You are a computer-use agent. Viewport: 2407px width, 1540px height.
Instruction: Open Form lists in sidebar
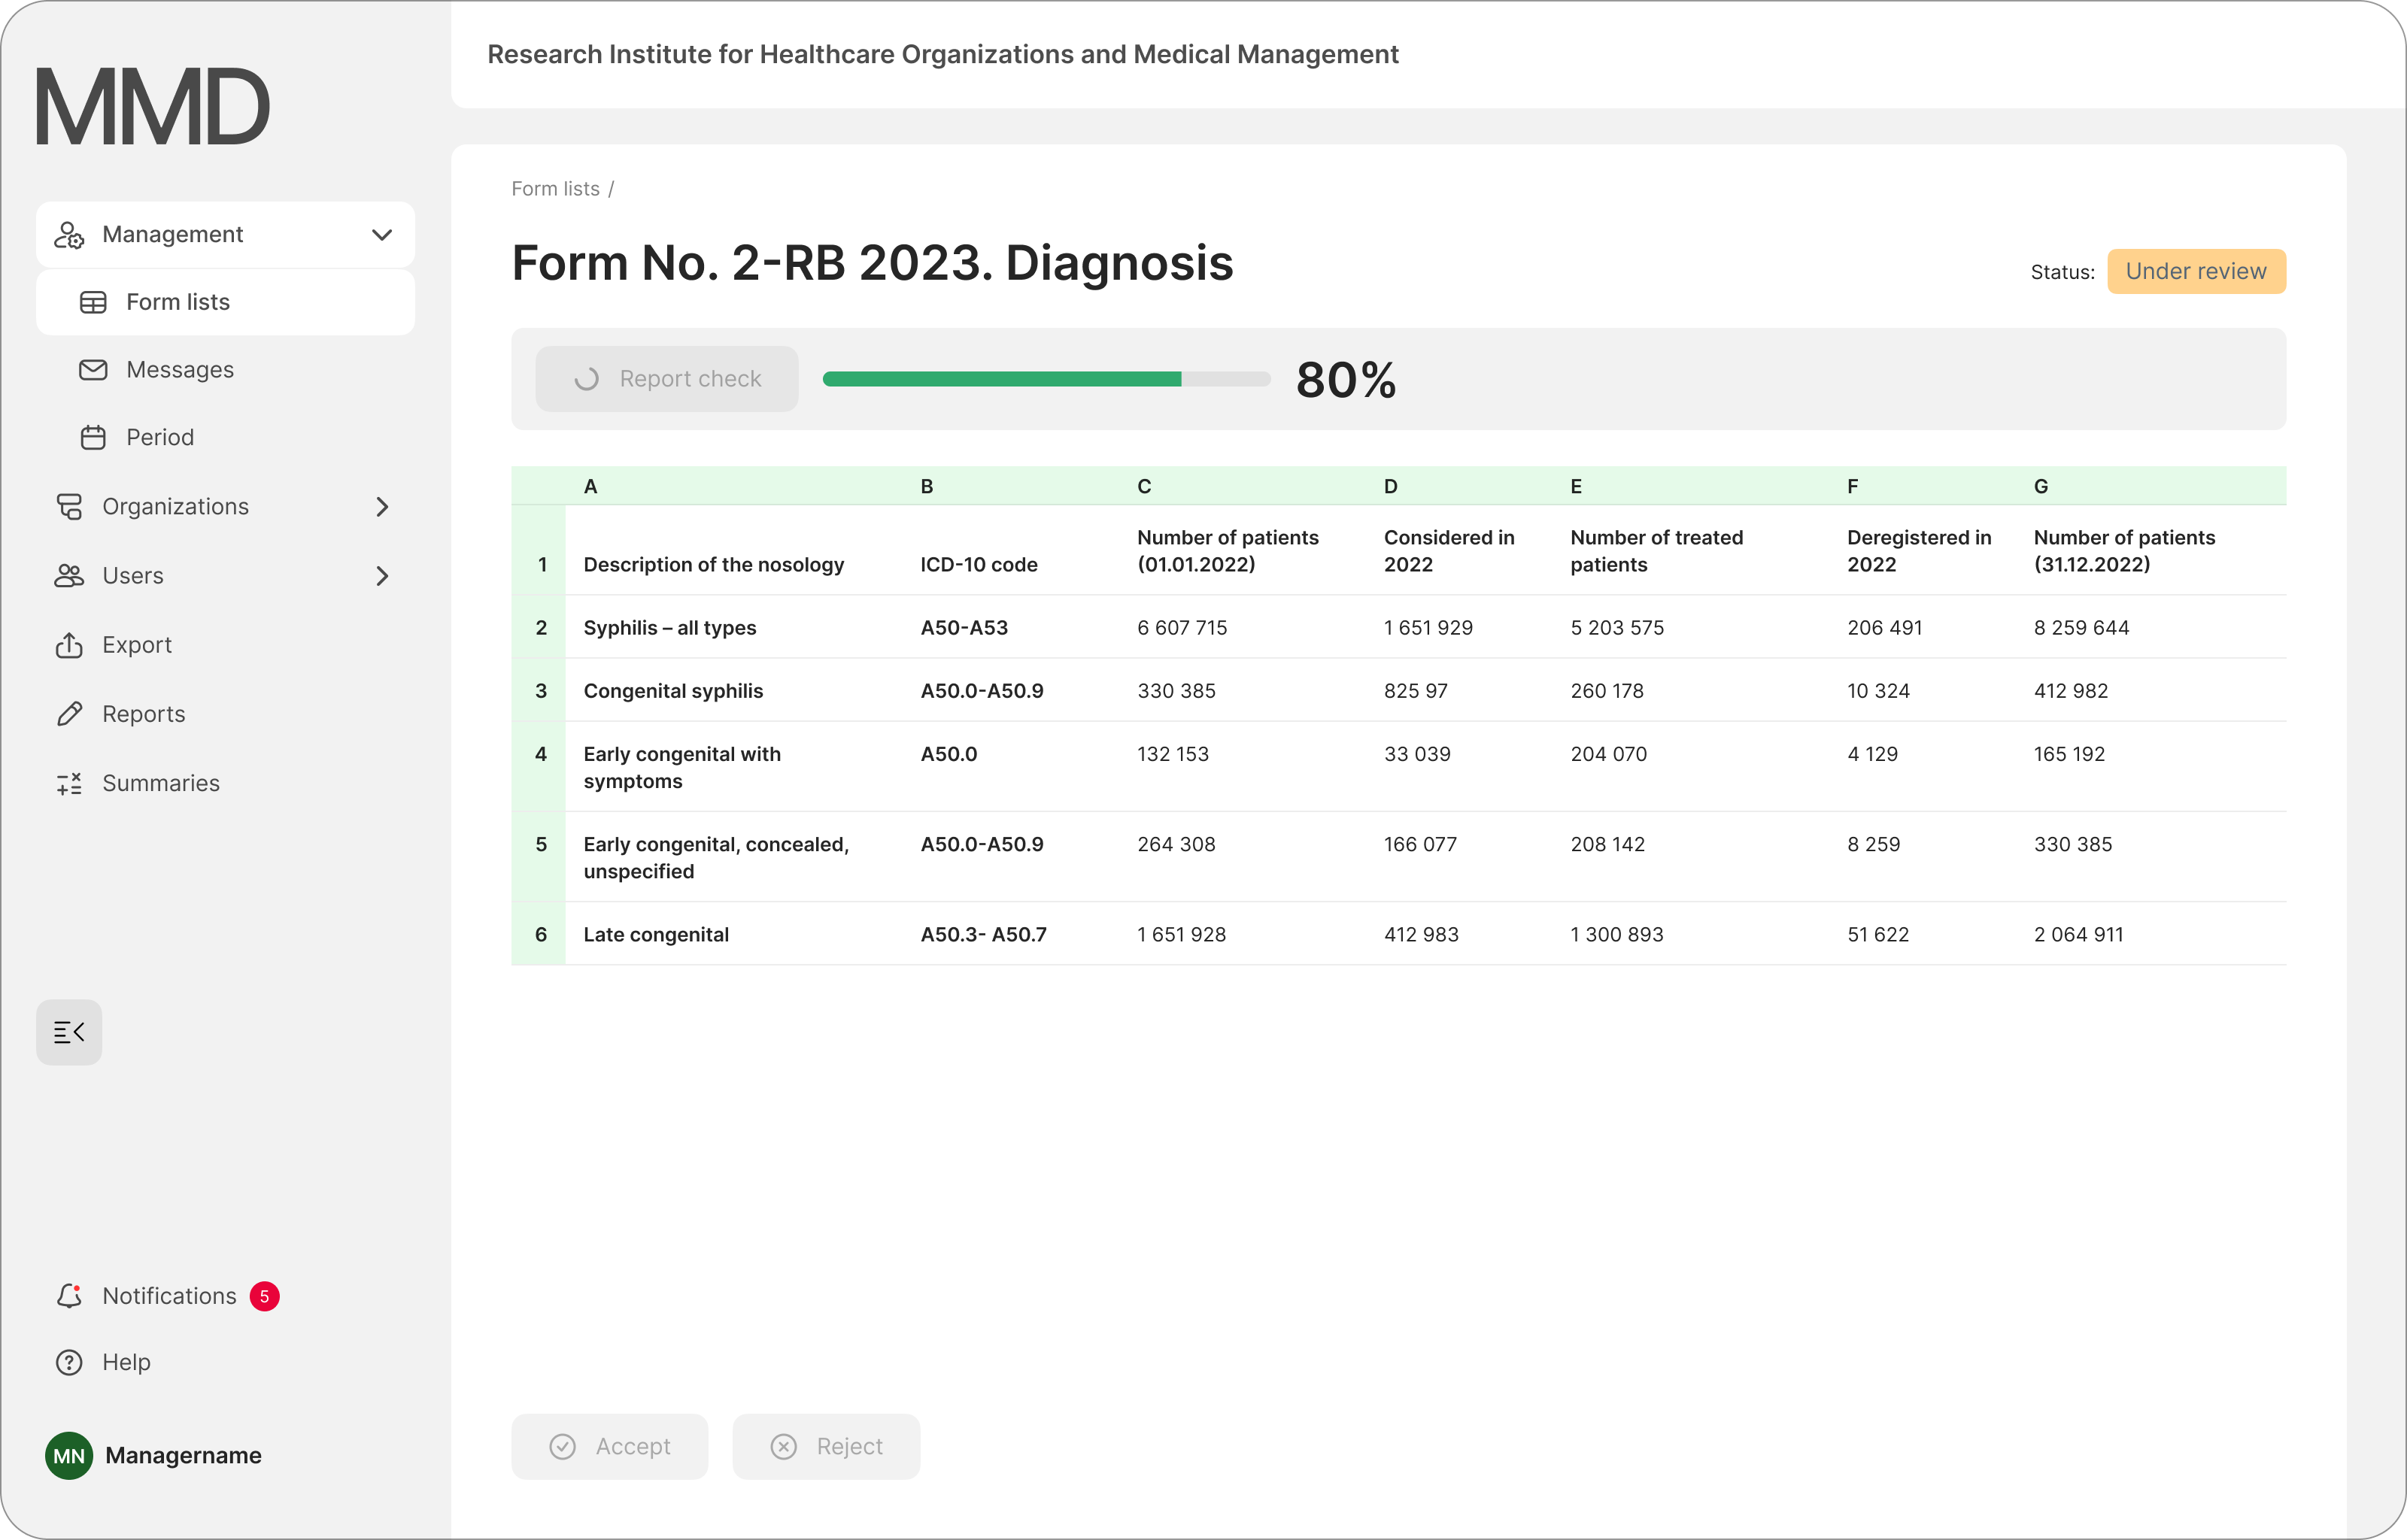click(x=178, y=302)
